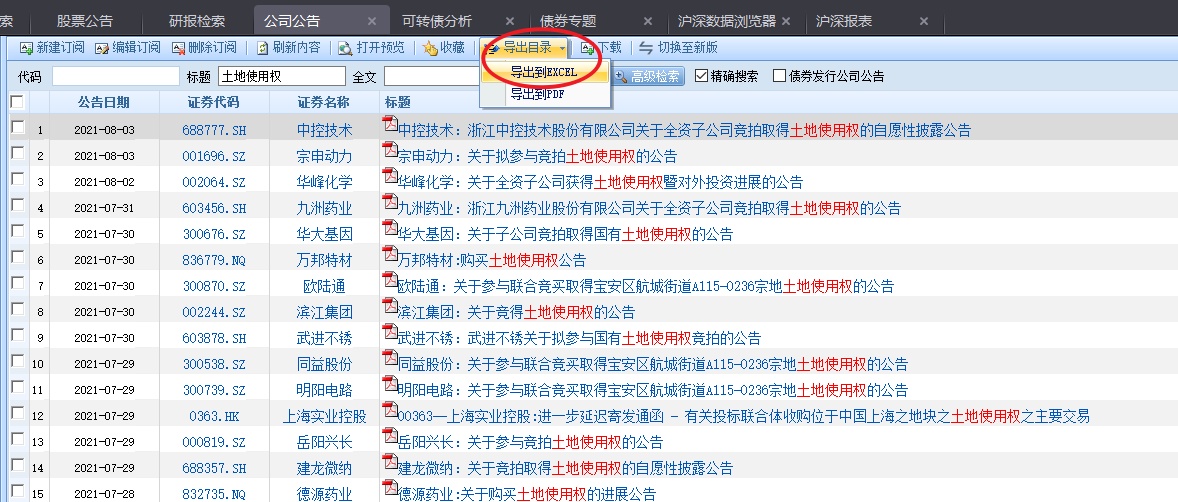
Task: Click the PDF icon beside the 华峰化学 title
Action: point(390,177)
